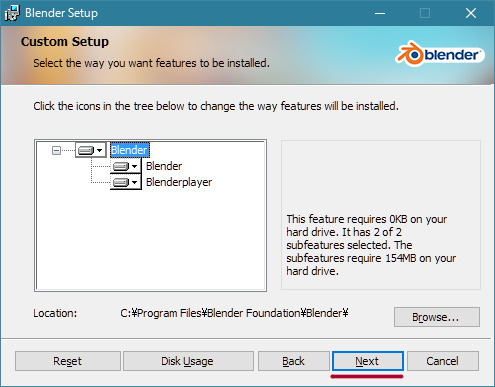495x387 pixels.
Task: Click the Reset button
Action: pos(68,361)
